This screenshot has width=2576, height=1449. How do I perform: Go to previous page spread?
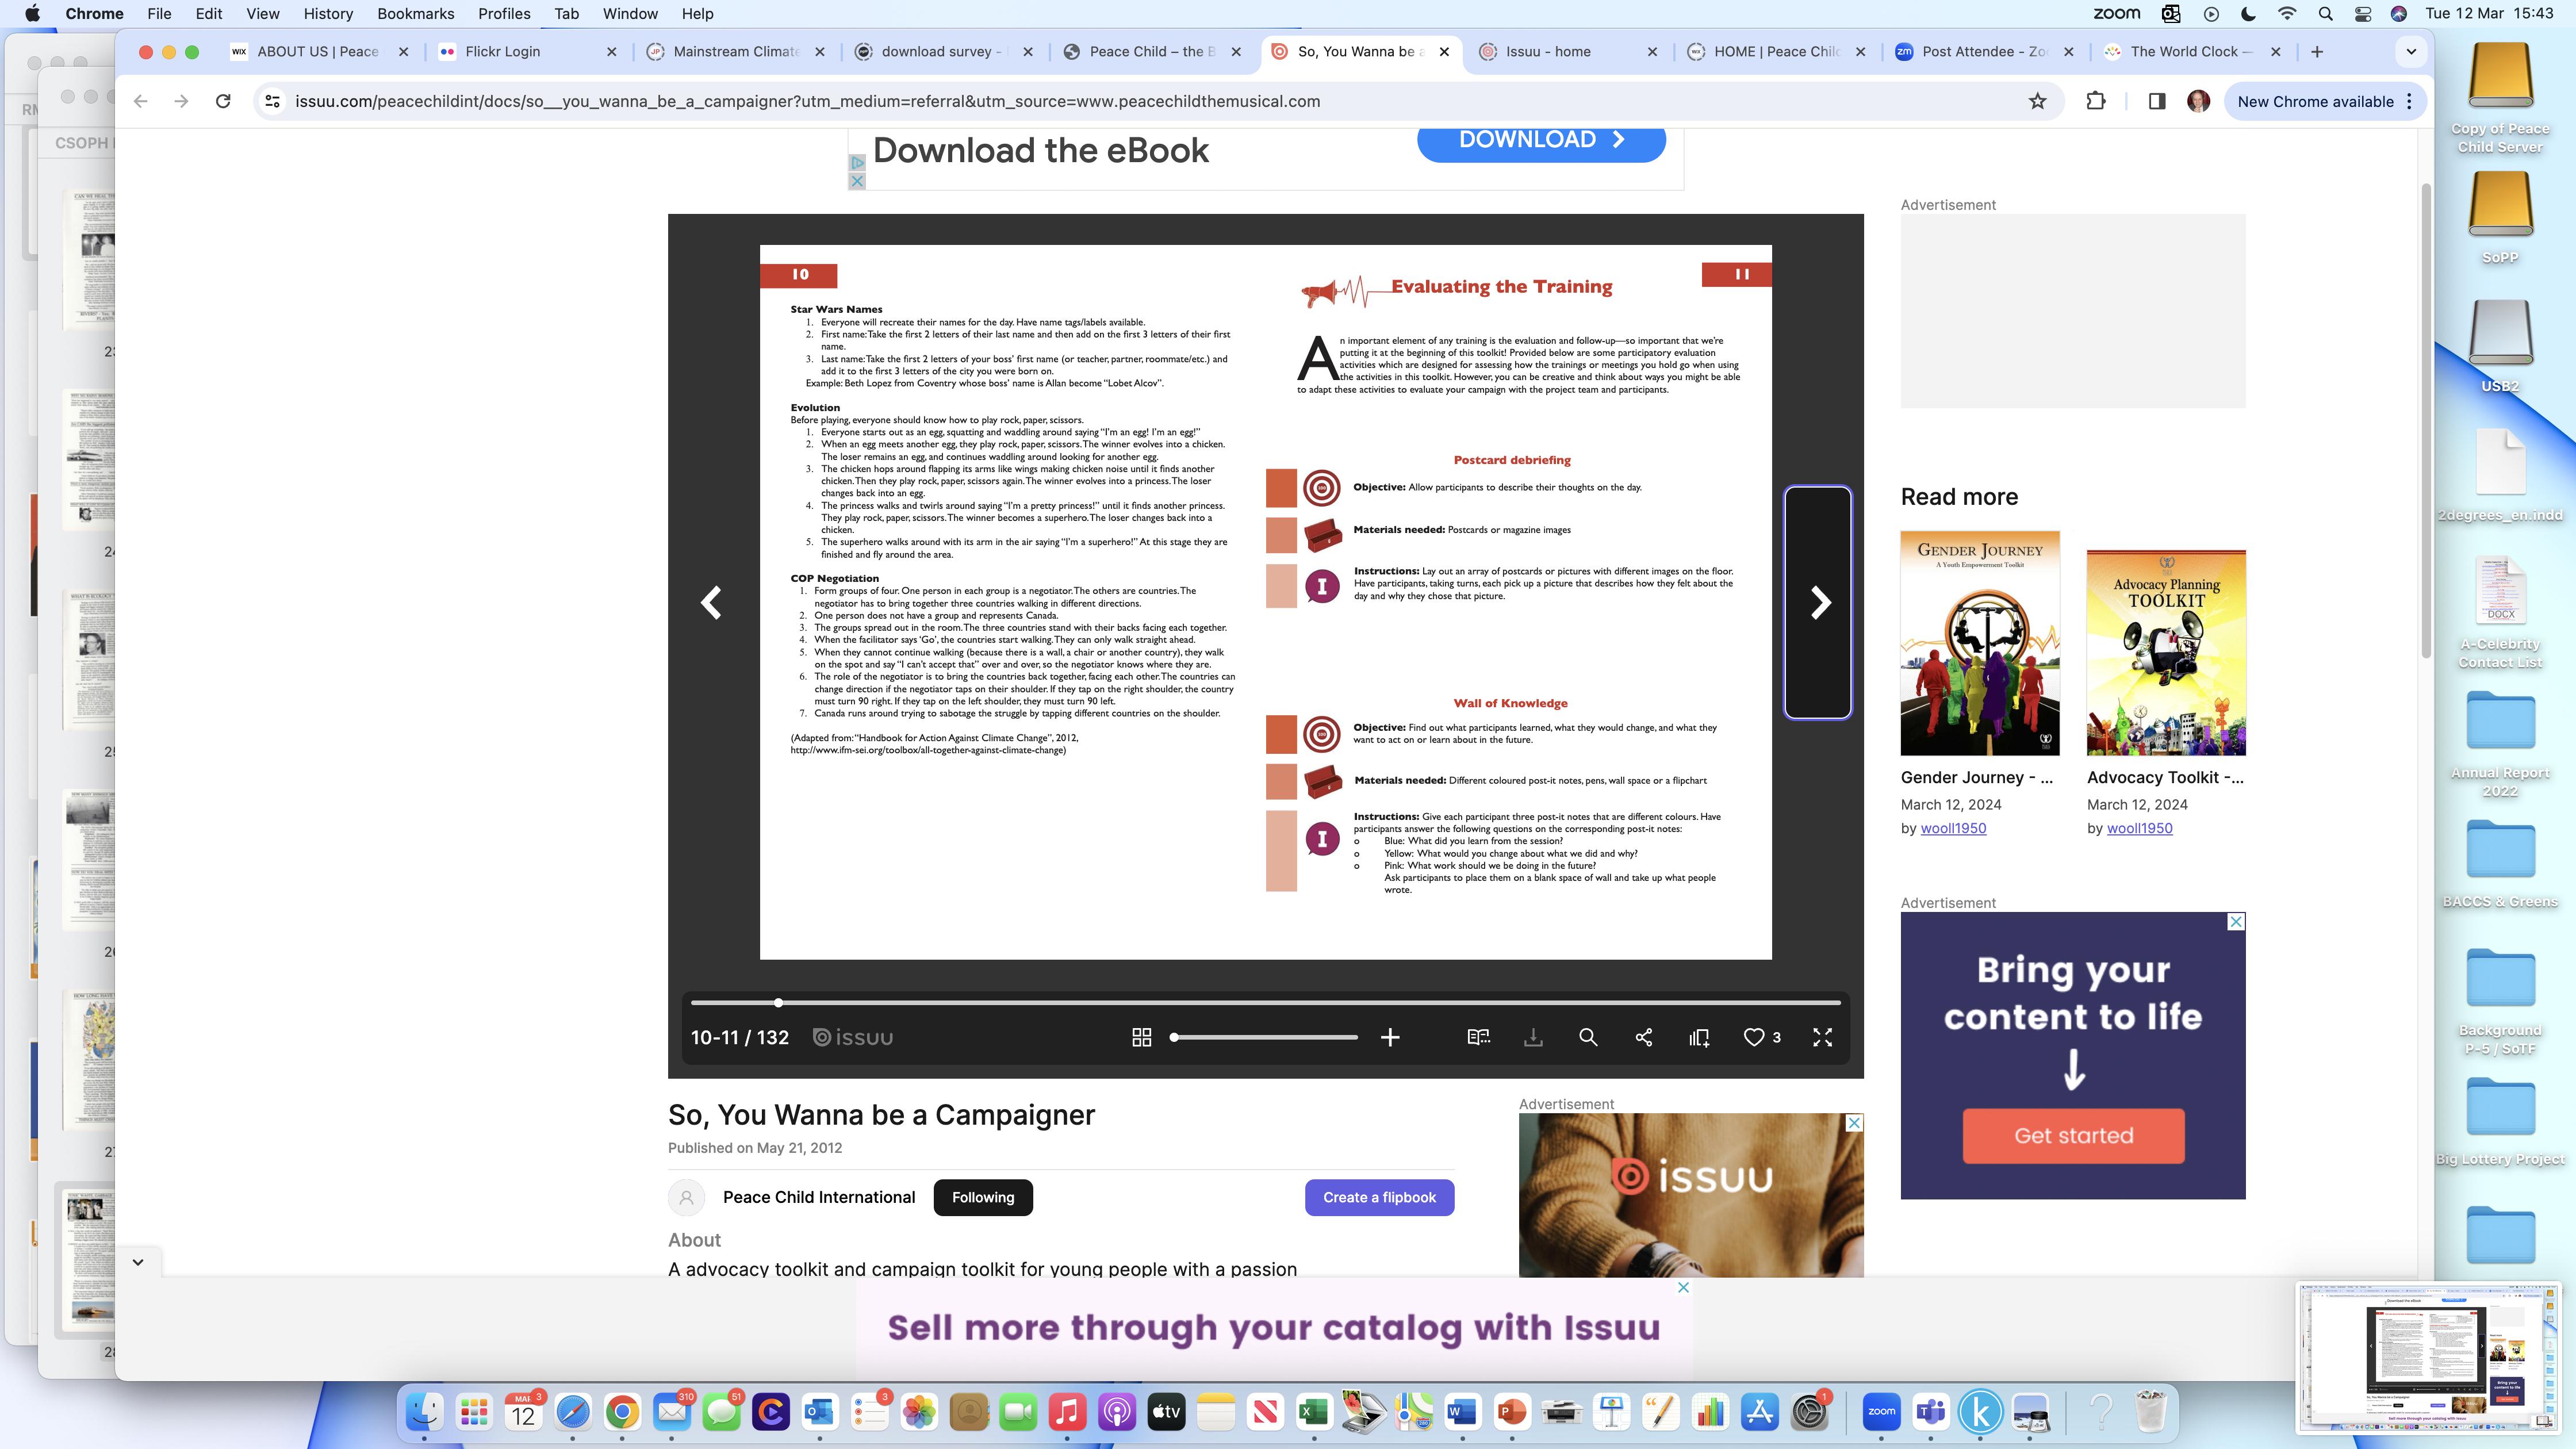click(711, 602)
